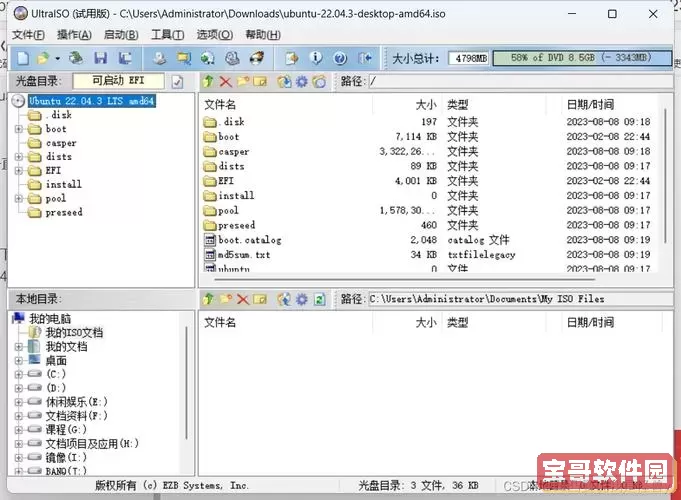
Task: Sort local file list by 日期/时间 column
Action: coord(611,322)
